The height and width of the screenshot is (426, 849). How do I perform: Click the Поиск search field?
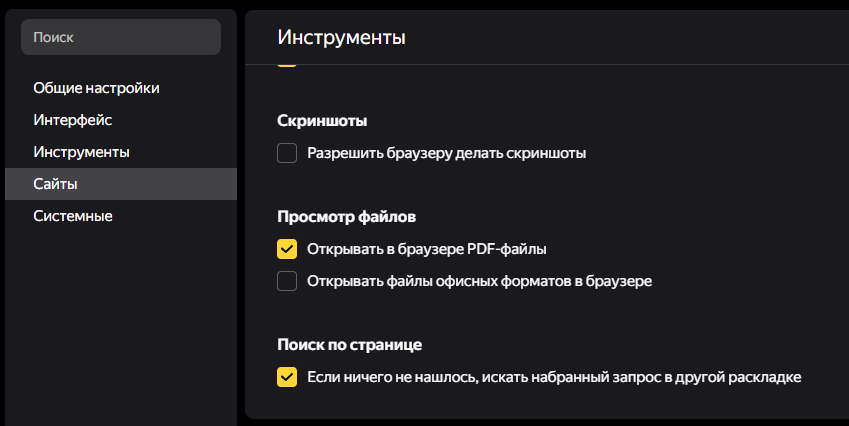point(120,37)
